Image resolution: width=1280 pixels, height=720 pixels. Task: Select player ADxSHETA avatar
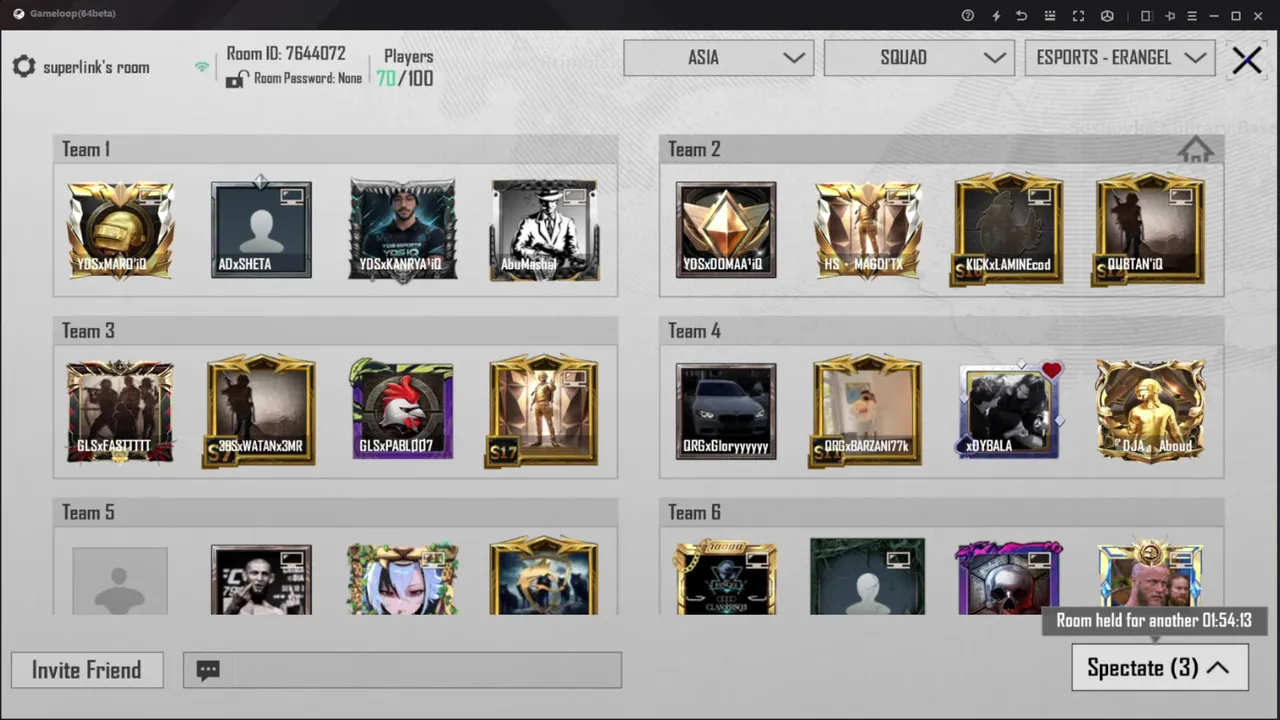point(261,230)
